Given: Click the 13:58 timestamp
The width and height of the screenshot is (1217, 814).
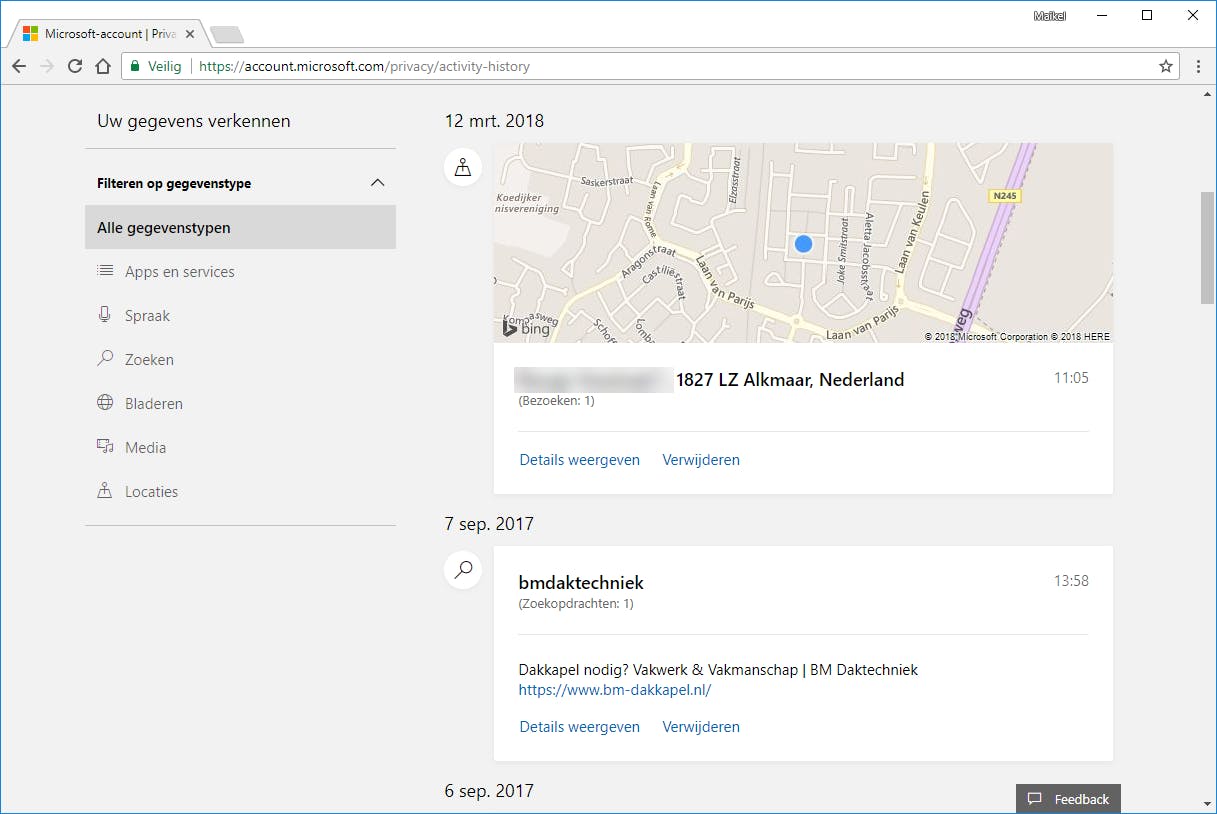Looking at the screenshot, I should tap(1071, 581).
